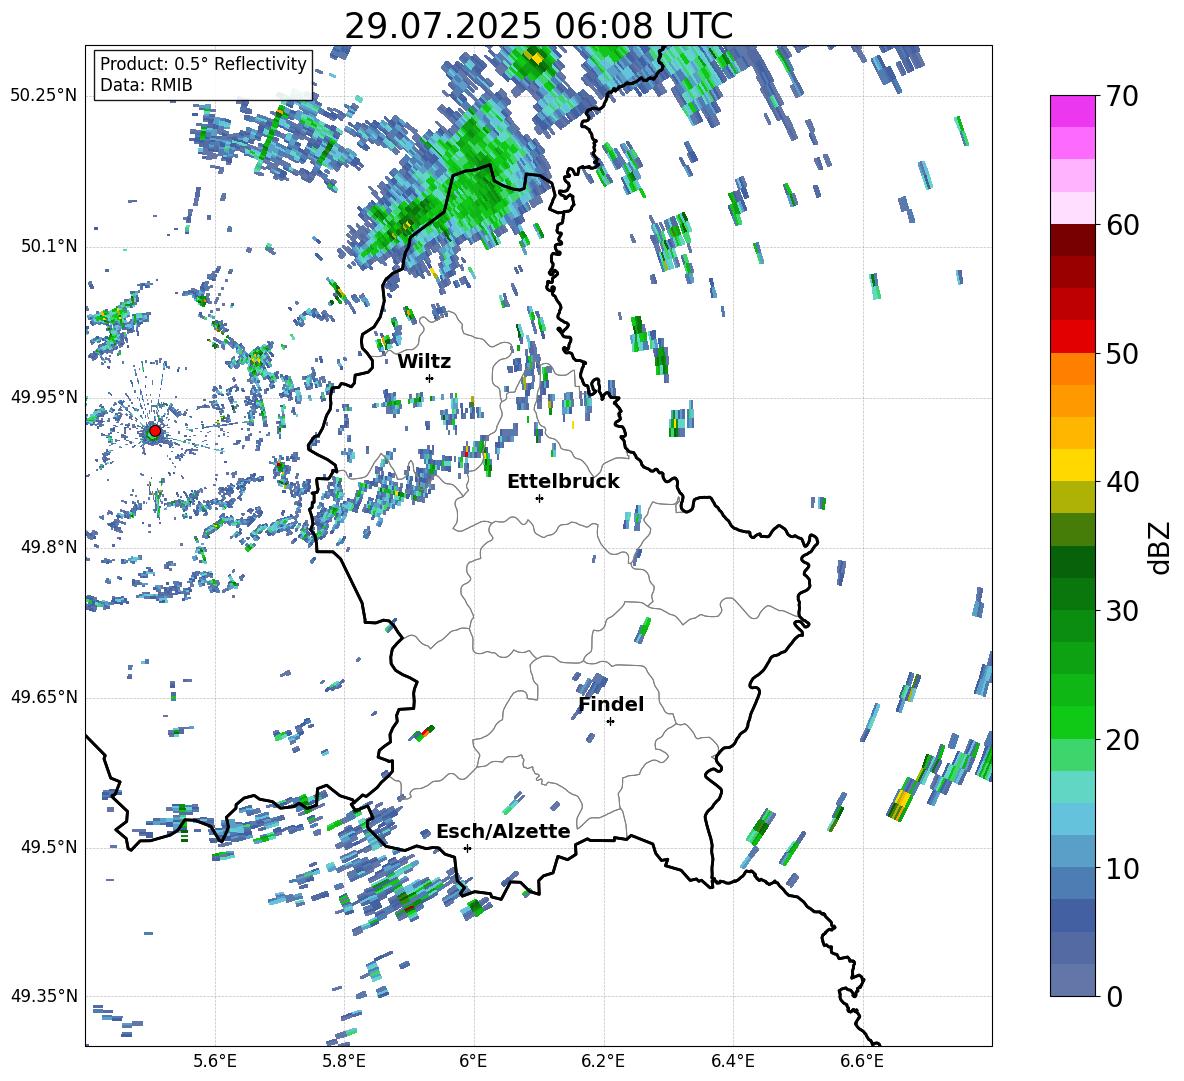Click the title 29.07.2025 06:08 UTC
The height and width of the screenshot is (1081, 1184).
(x=538, y=26)
